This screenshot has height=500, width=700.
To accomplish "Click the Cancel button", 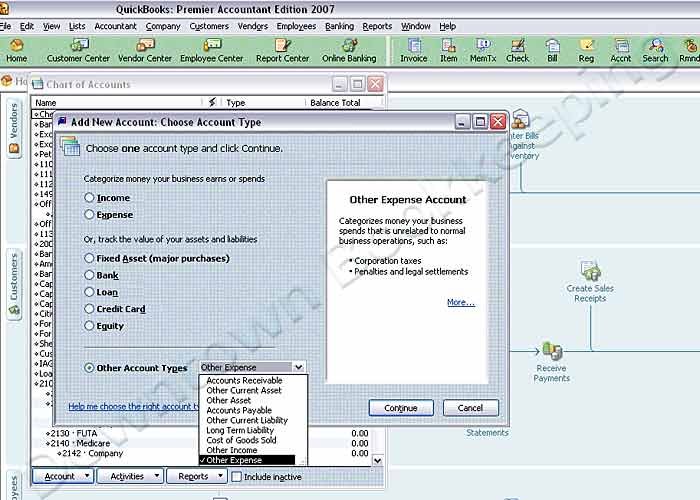I will point(471,408).
